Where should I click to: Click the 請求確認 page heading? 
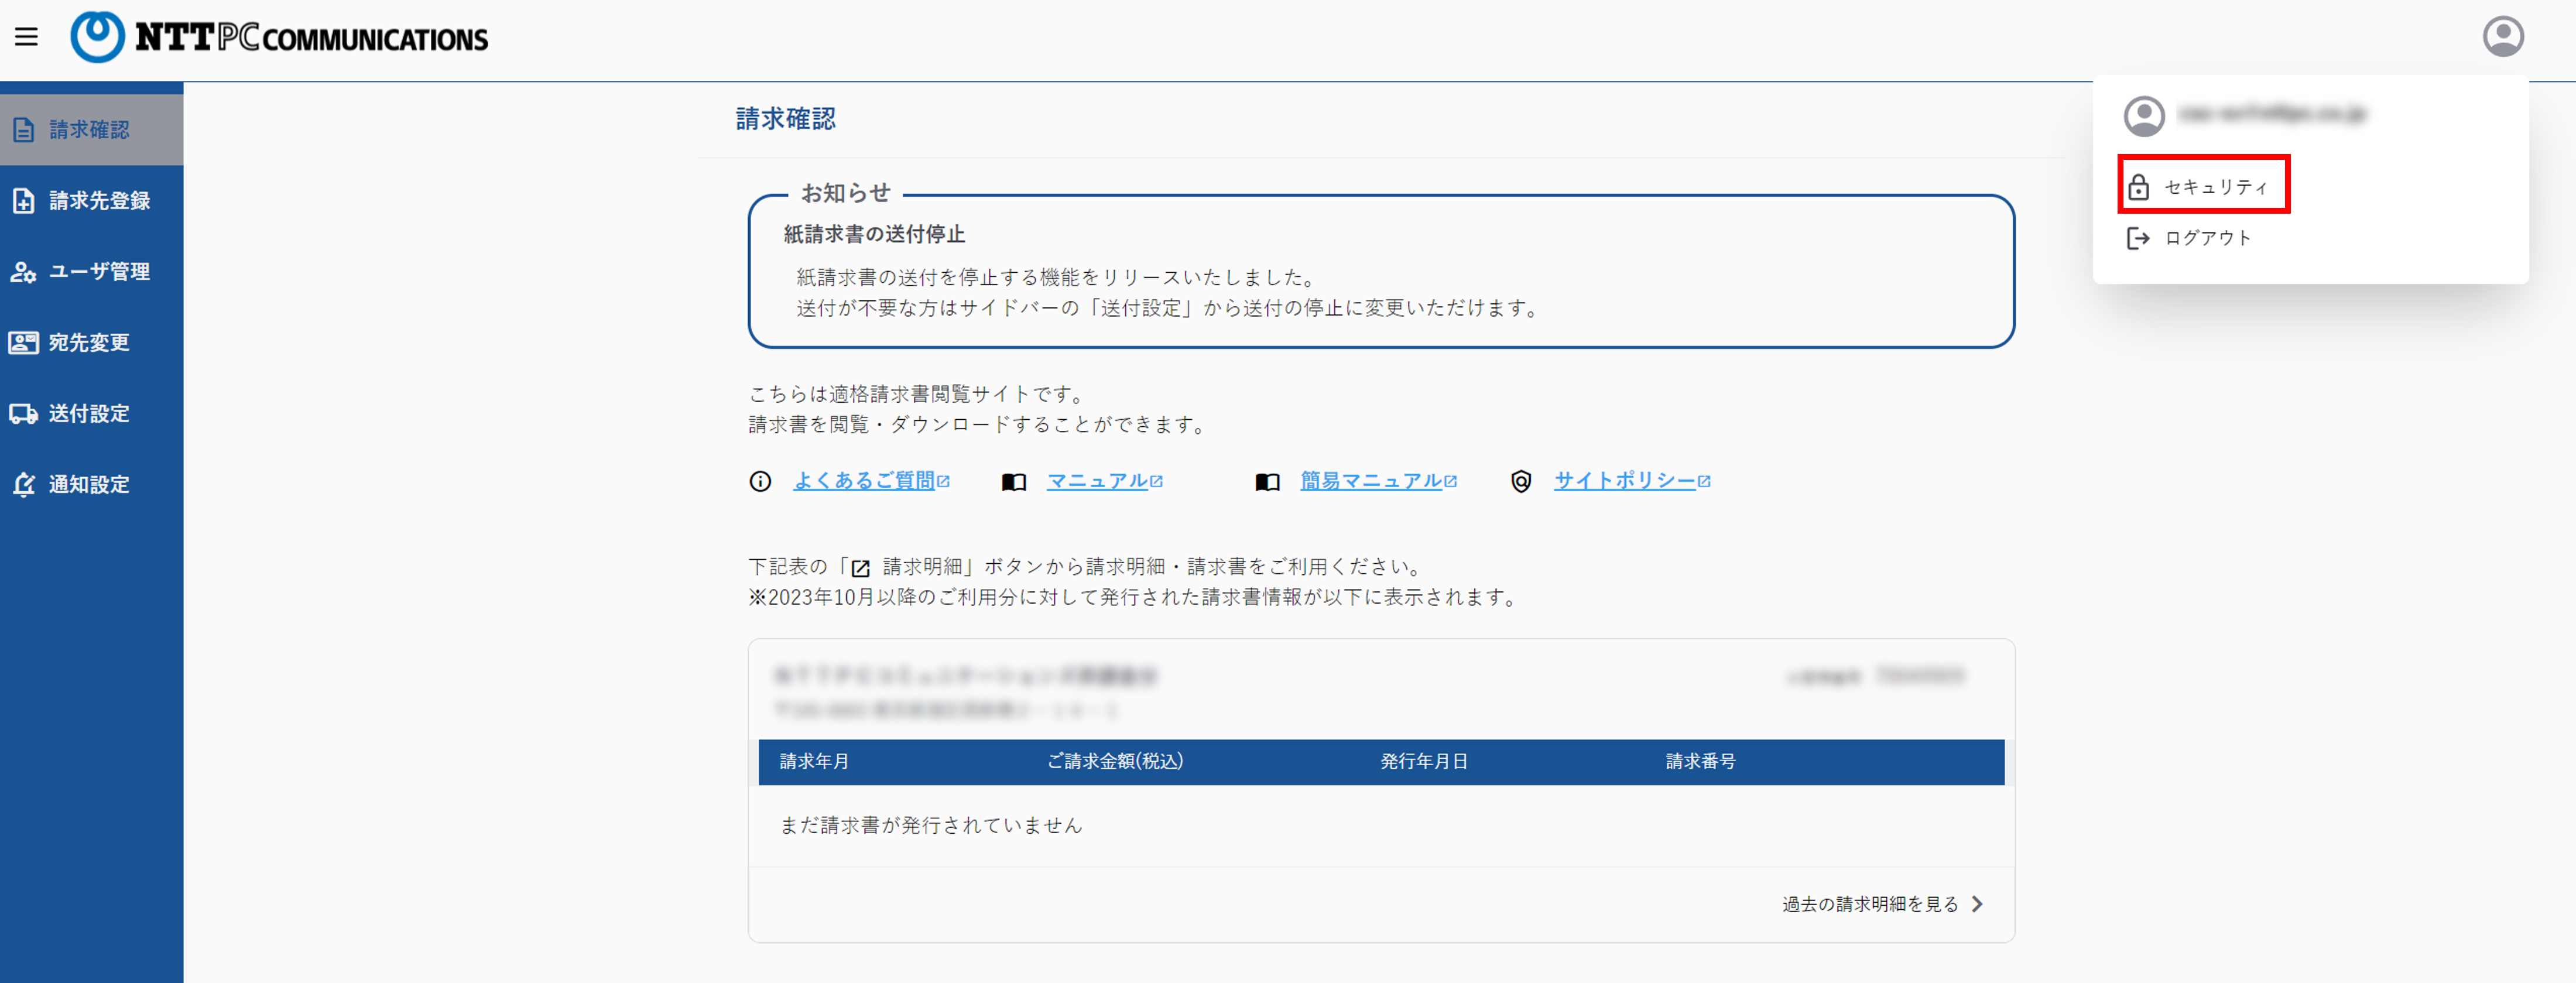786,119
